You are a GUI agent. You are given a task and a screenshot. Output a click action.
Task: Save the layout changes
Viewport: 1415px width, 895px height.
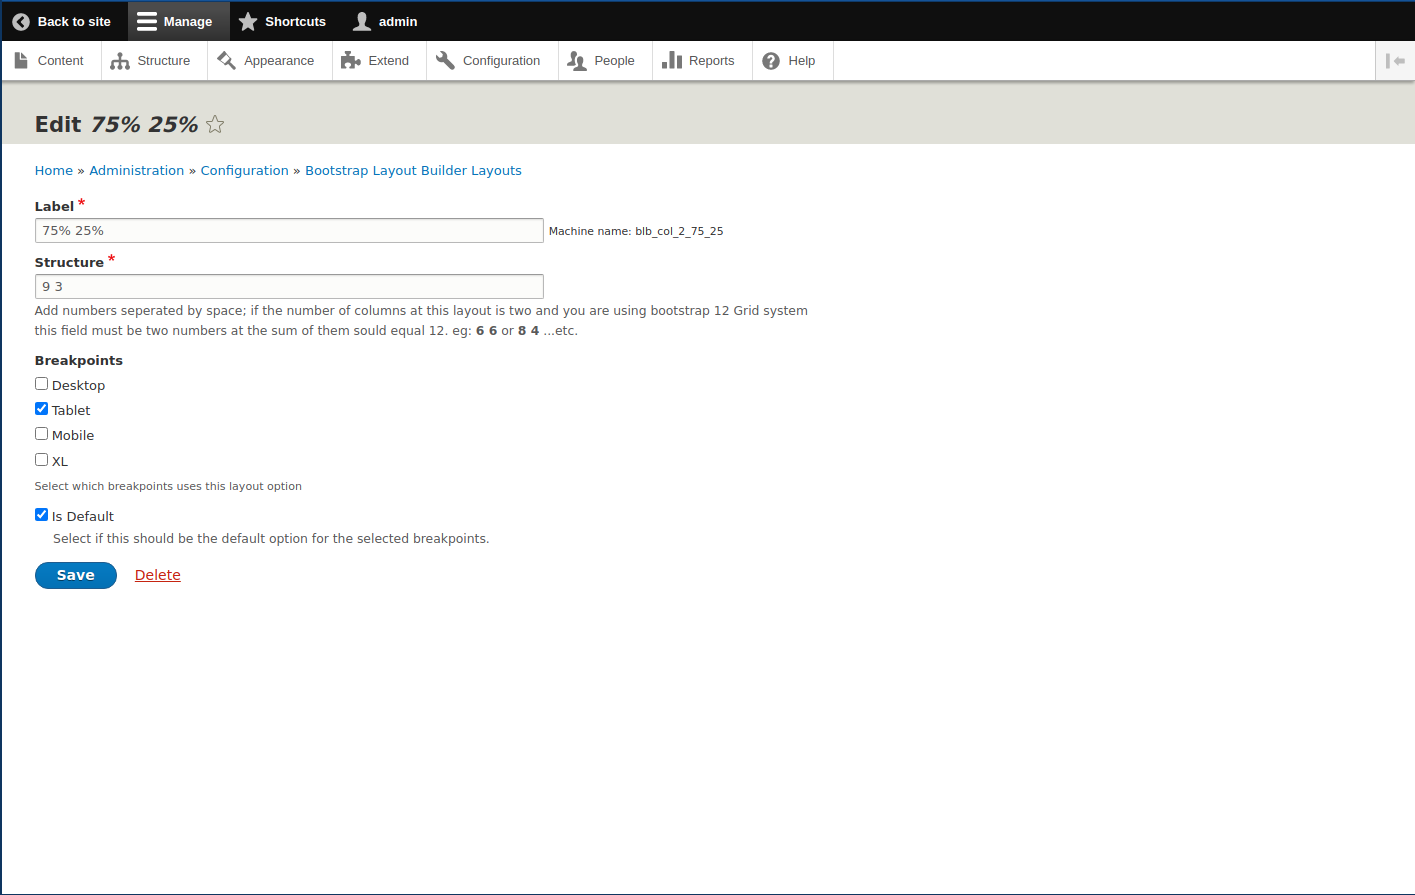pos(75,575)
